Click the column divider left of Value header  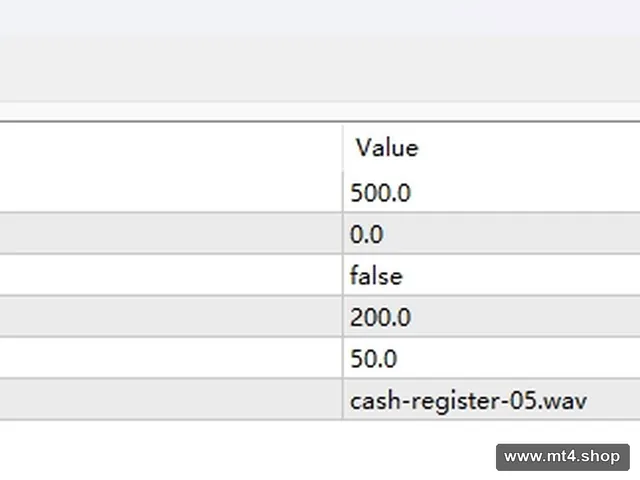343,147
